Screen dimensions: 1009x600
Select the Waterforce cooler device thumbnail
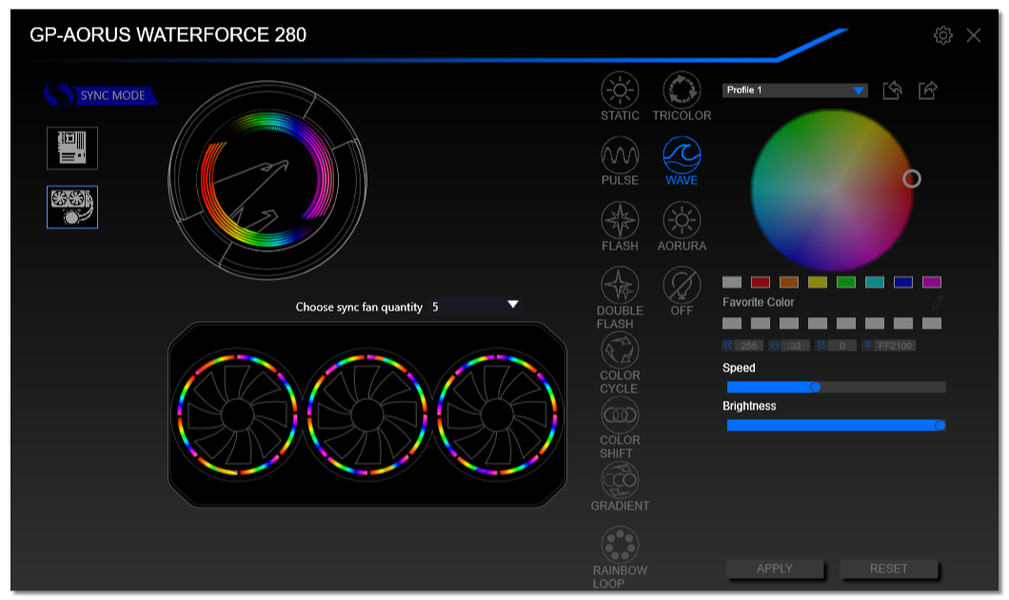(x=72, y=207)
